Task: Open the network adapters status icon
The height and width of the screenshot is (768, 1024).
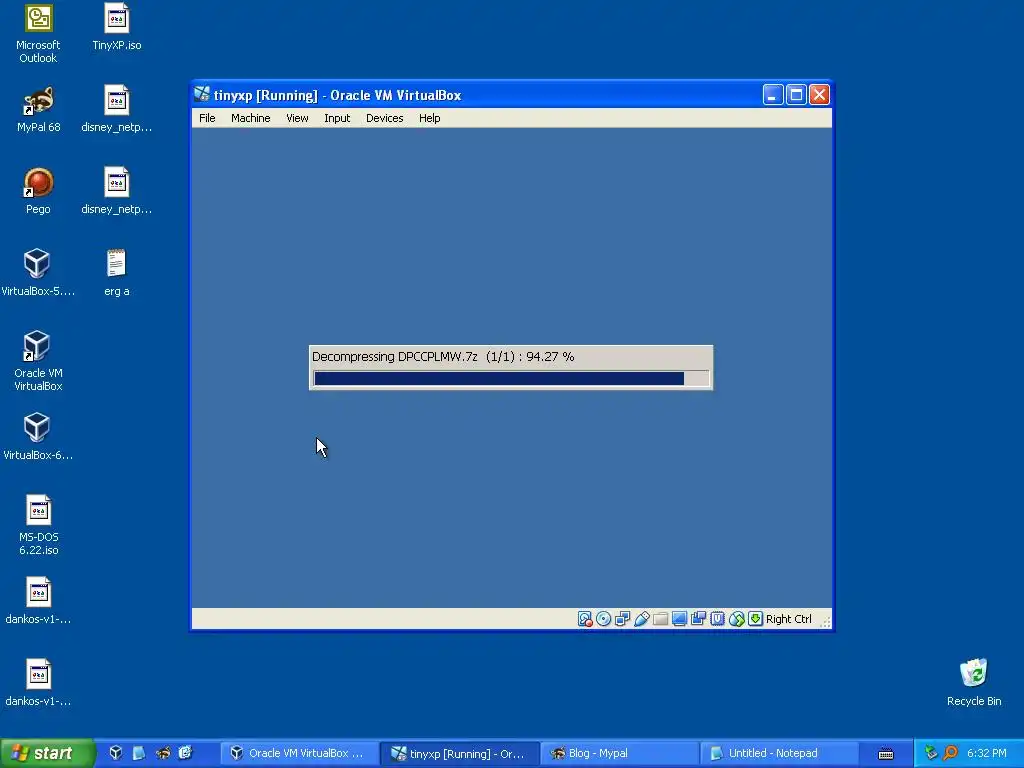Action: click(622, 619)
